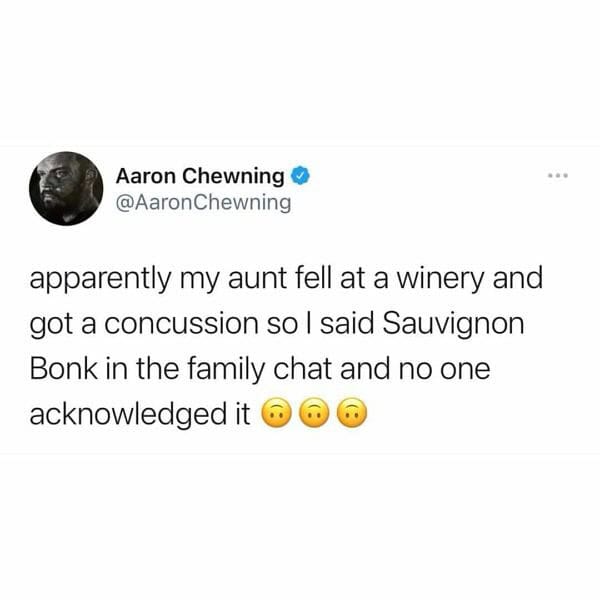600x600 pixels.
Task: Click the word "said" in the tweet
Action: click(347, 324)
